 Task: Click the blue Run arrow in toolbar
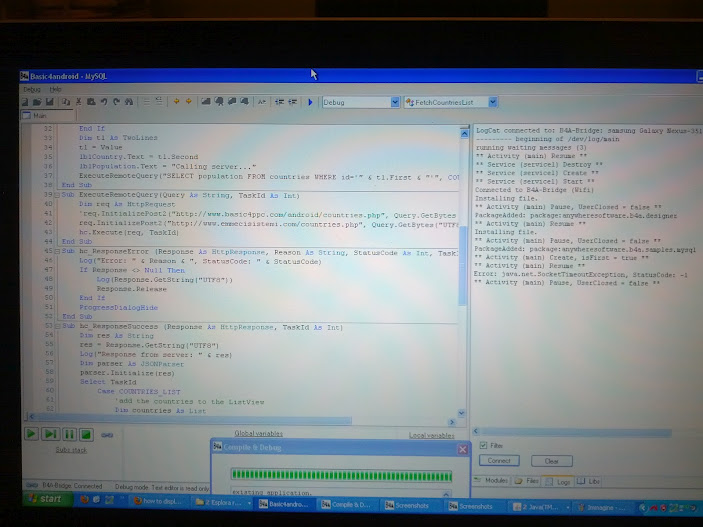(x=310, y=102)
